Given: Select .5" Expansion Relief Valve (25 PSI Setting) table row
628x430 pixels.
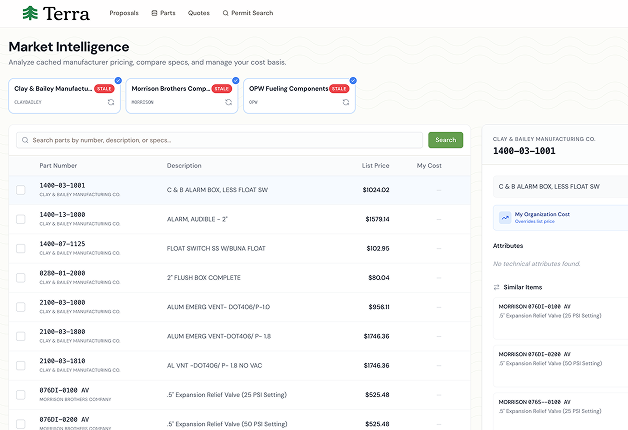Looking at the screenshot, I should (x=240, y=395).
